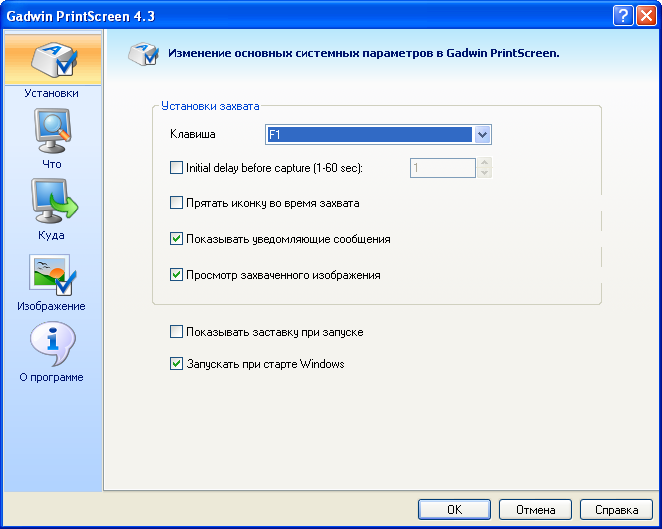Open the Что section magnifier icon
Screen dimensions: 662x529
tap(52, 131)
